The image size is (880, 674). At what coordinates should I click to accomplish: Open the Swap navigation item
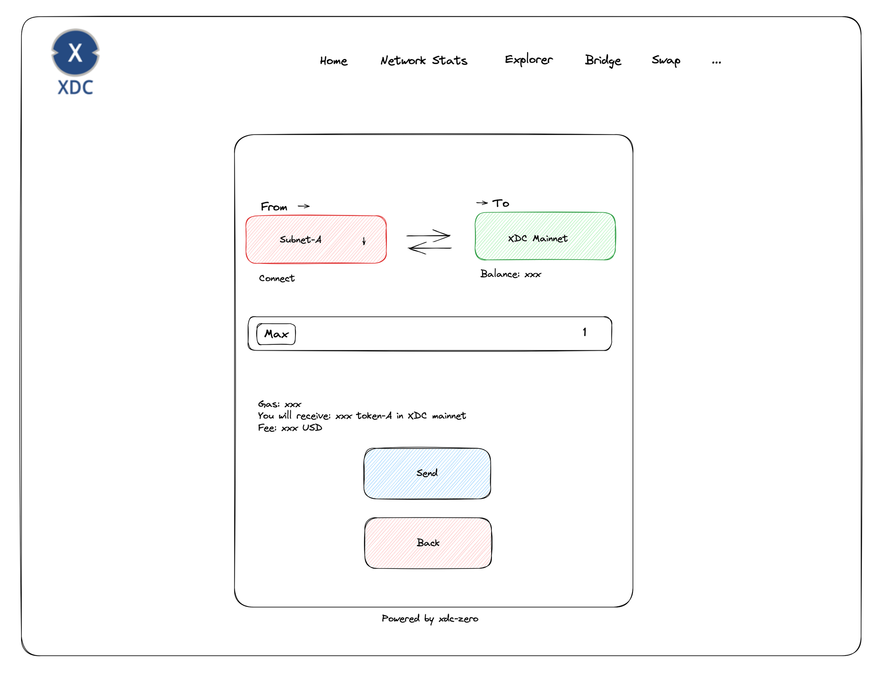tap(666, 61)
